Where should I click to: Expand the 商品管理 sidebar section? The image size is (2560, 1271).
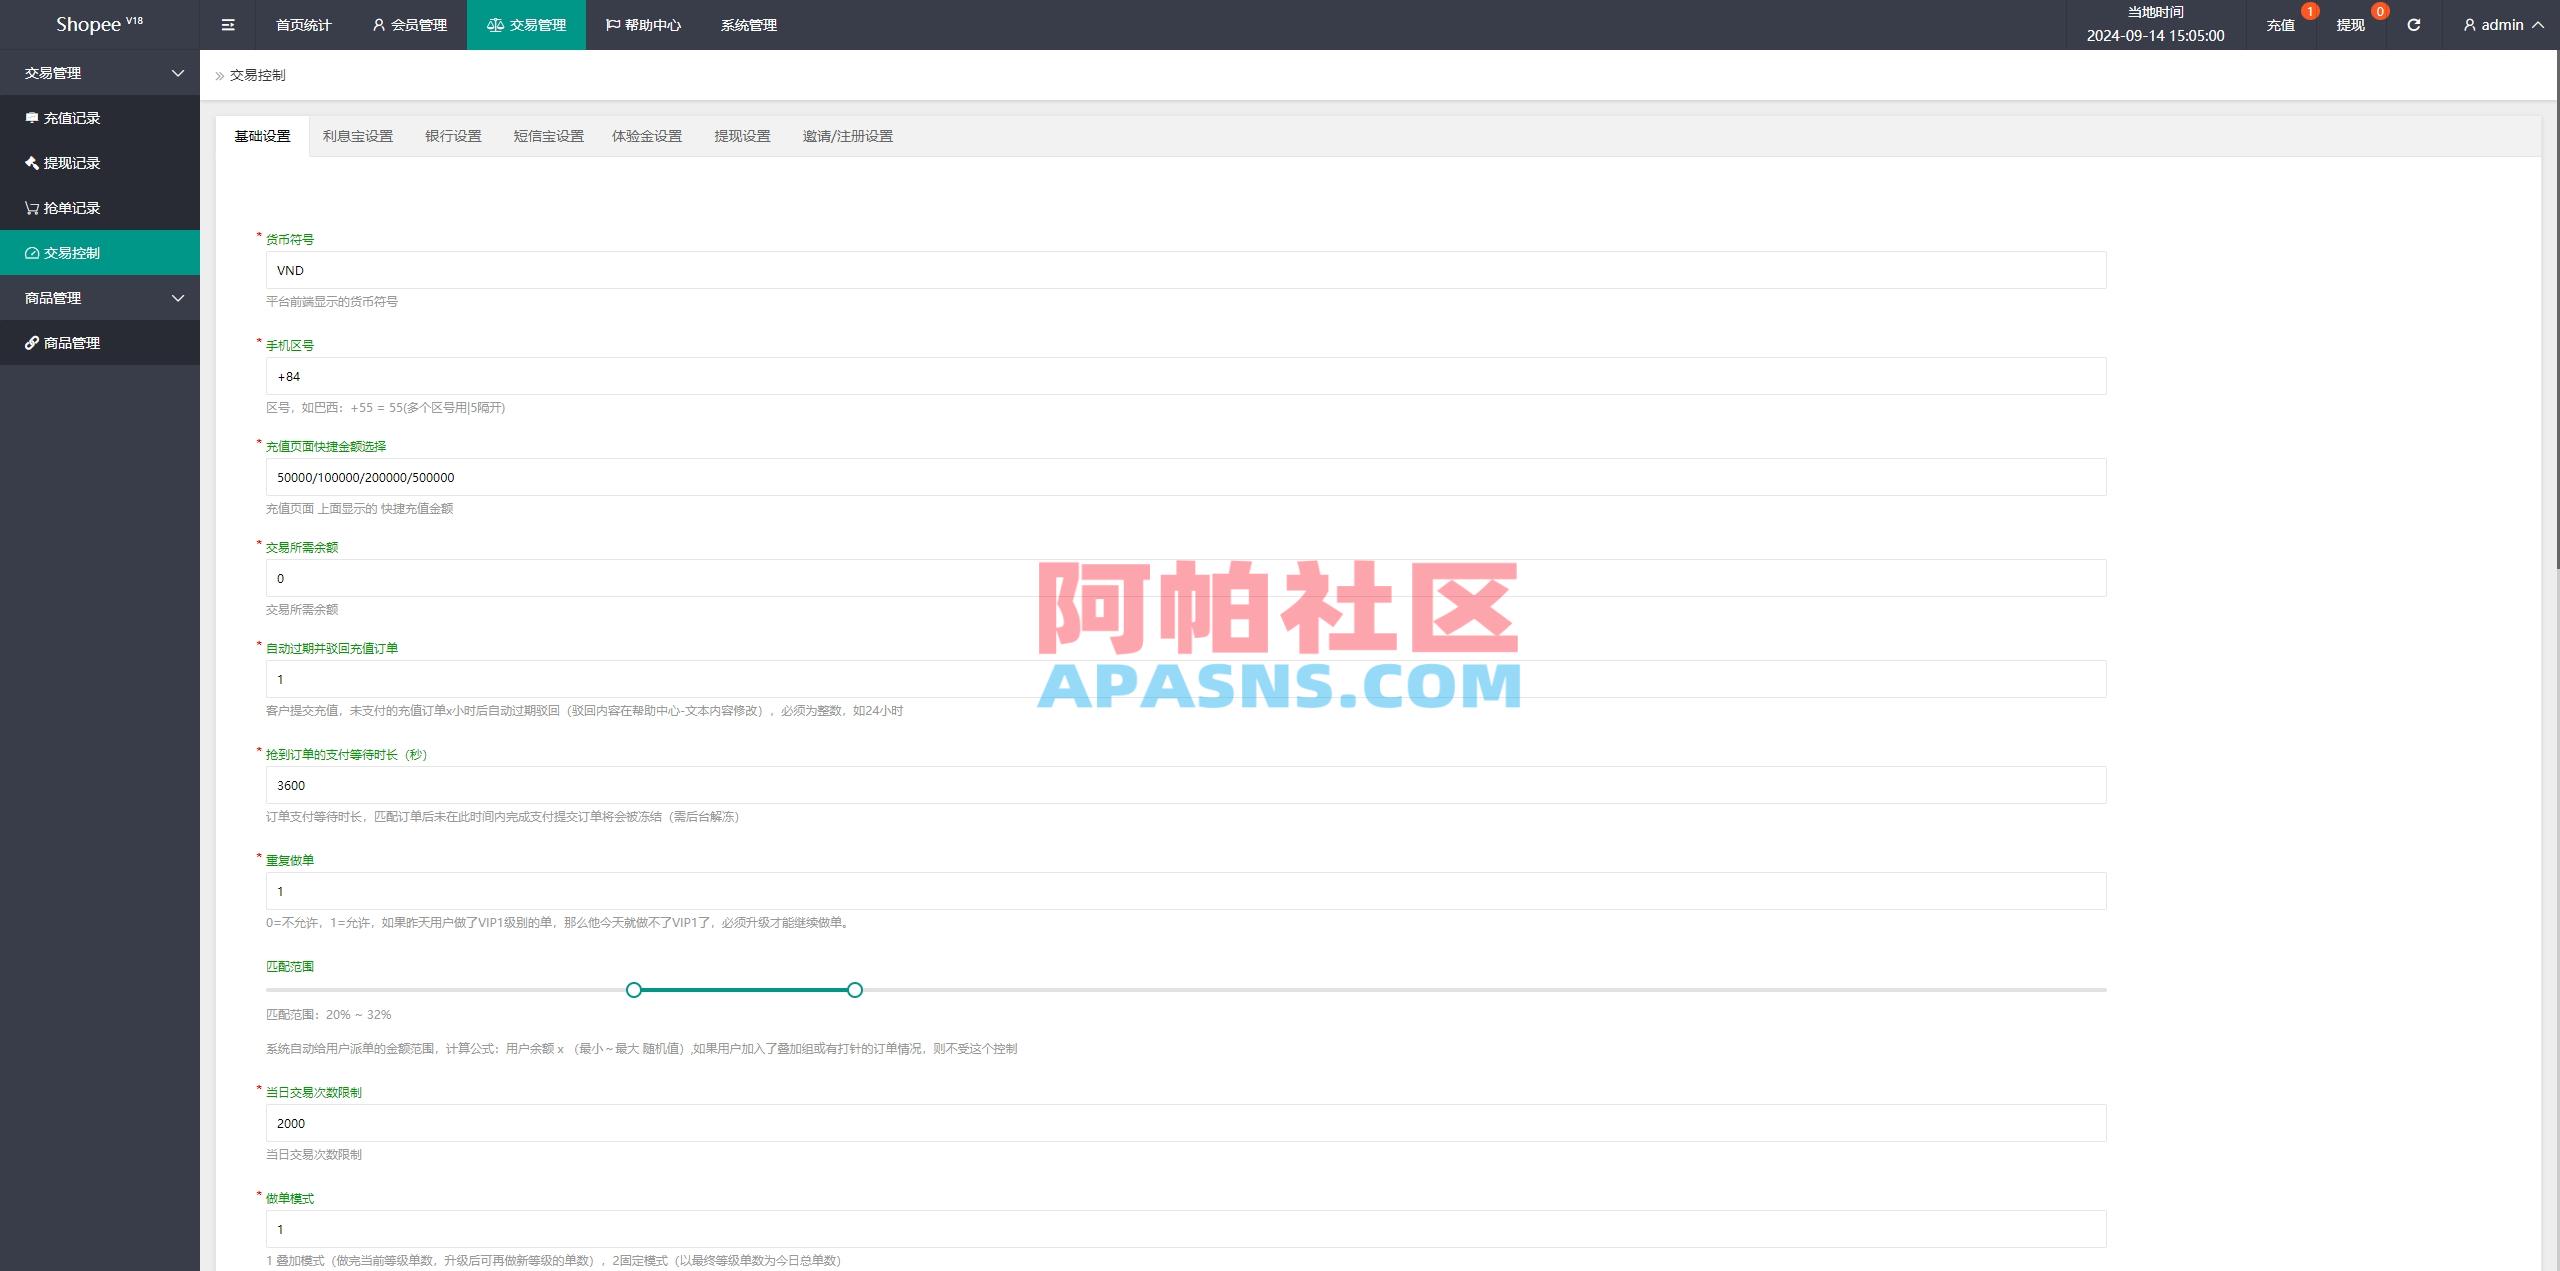coord(178,297)
